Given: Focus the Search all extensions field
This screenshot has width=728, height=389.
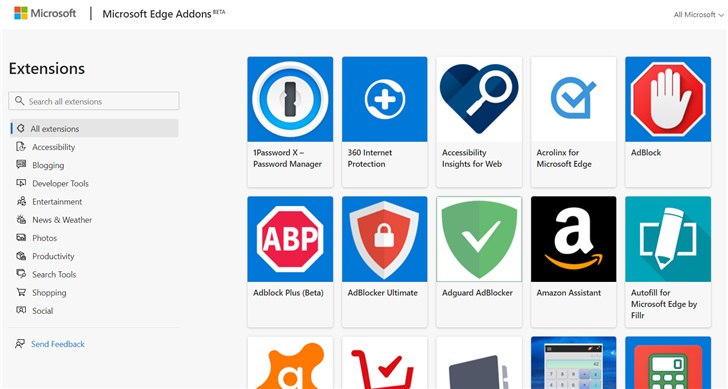Looking at the screenshot, I should [94, 101].
